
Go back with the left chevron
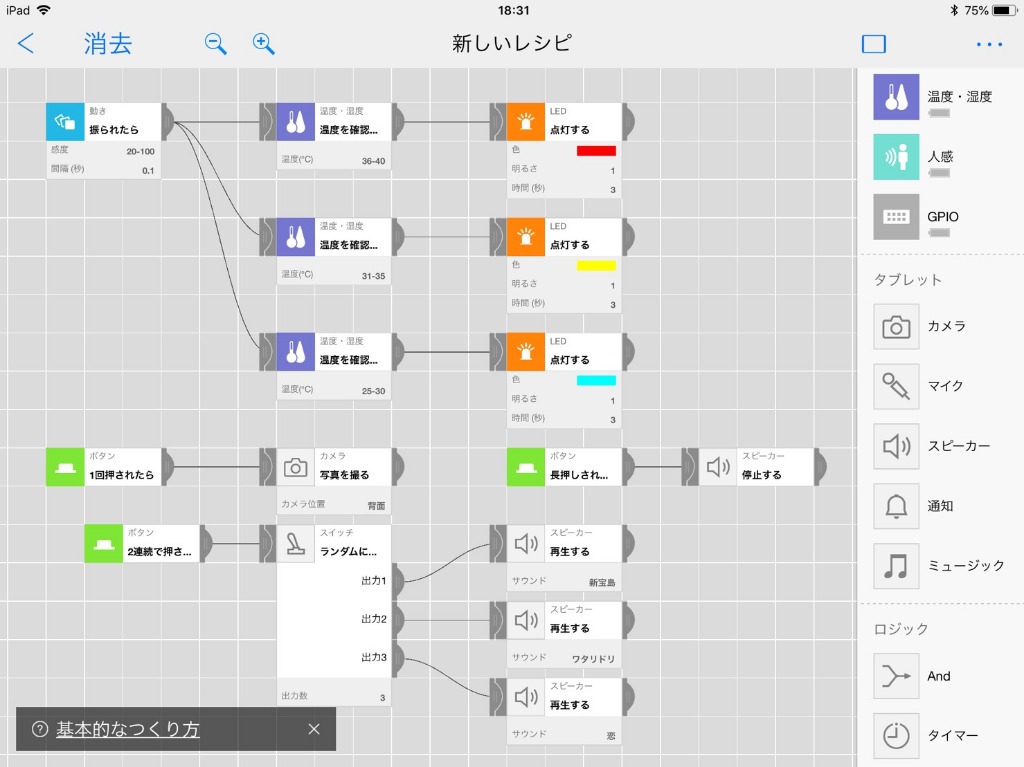point(26,44)
